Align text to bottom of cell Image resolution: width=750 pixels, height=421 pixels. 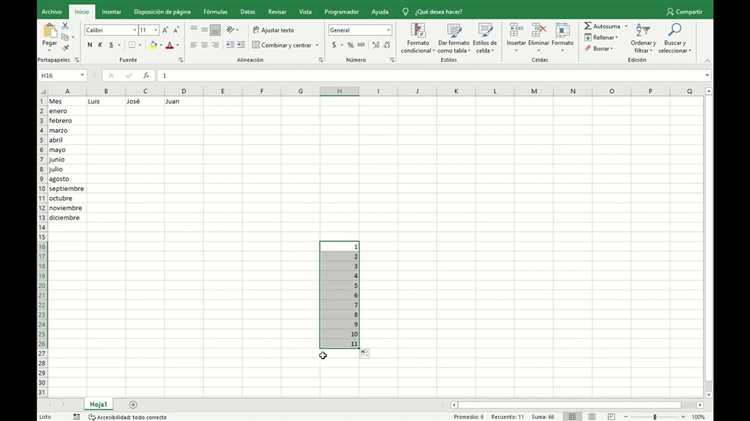pos(215,30)
